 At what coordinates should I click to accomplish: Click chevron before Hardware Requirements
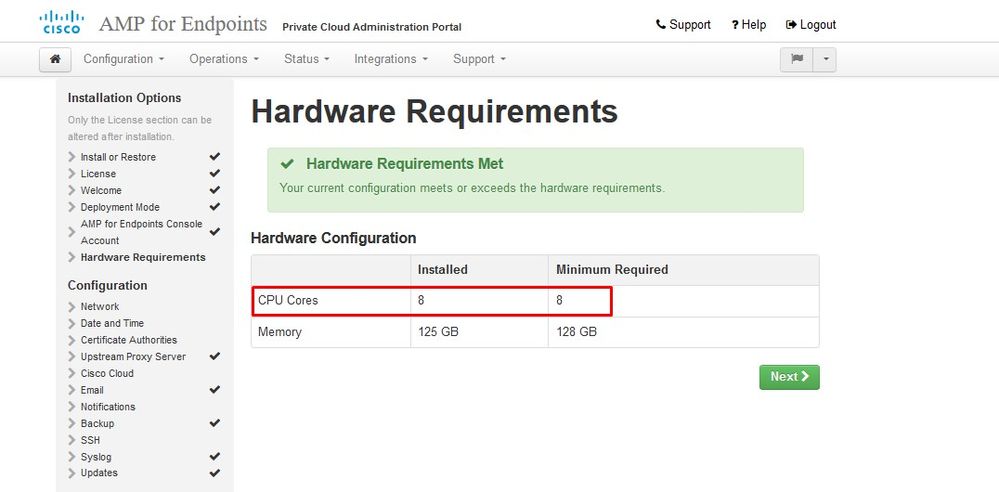[71, 257]
